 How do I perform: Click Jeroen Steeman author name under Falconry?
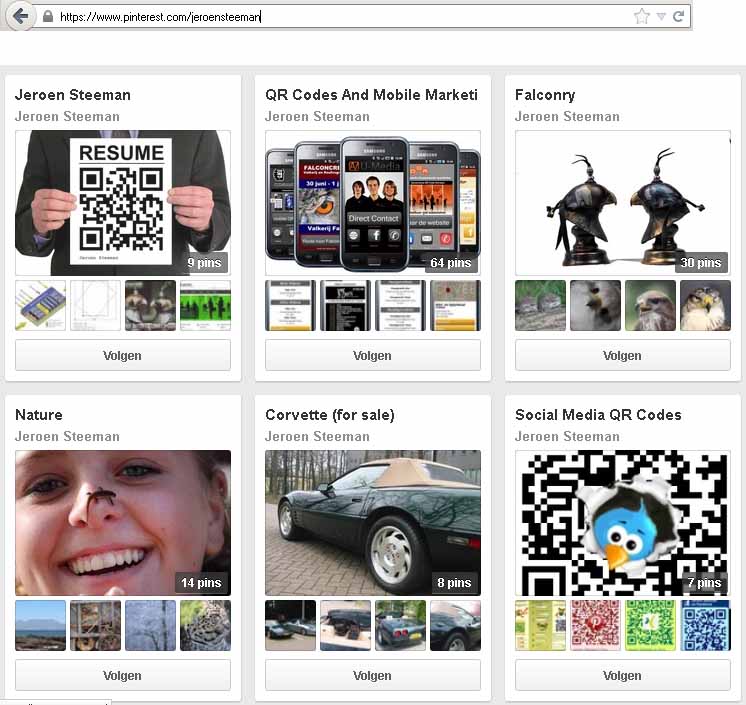[x=567, y=117]
